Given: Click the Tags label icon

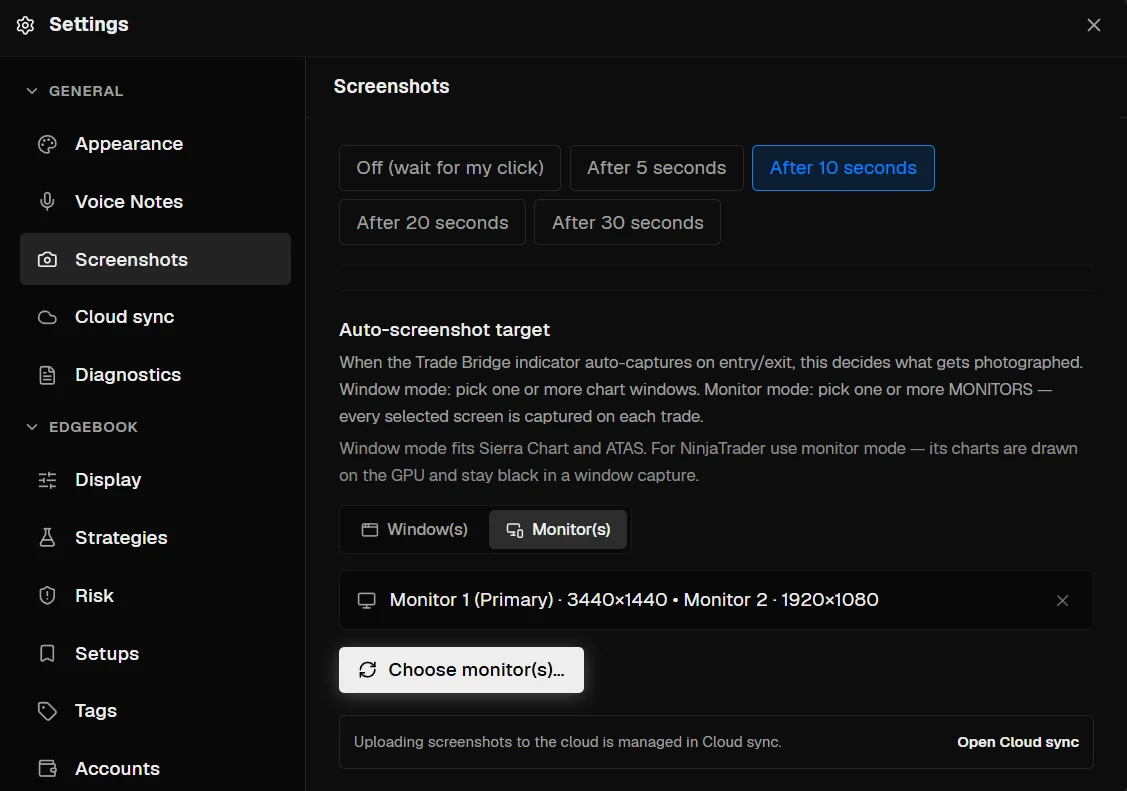Looking at the screenshot, I should [47, 711].
